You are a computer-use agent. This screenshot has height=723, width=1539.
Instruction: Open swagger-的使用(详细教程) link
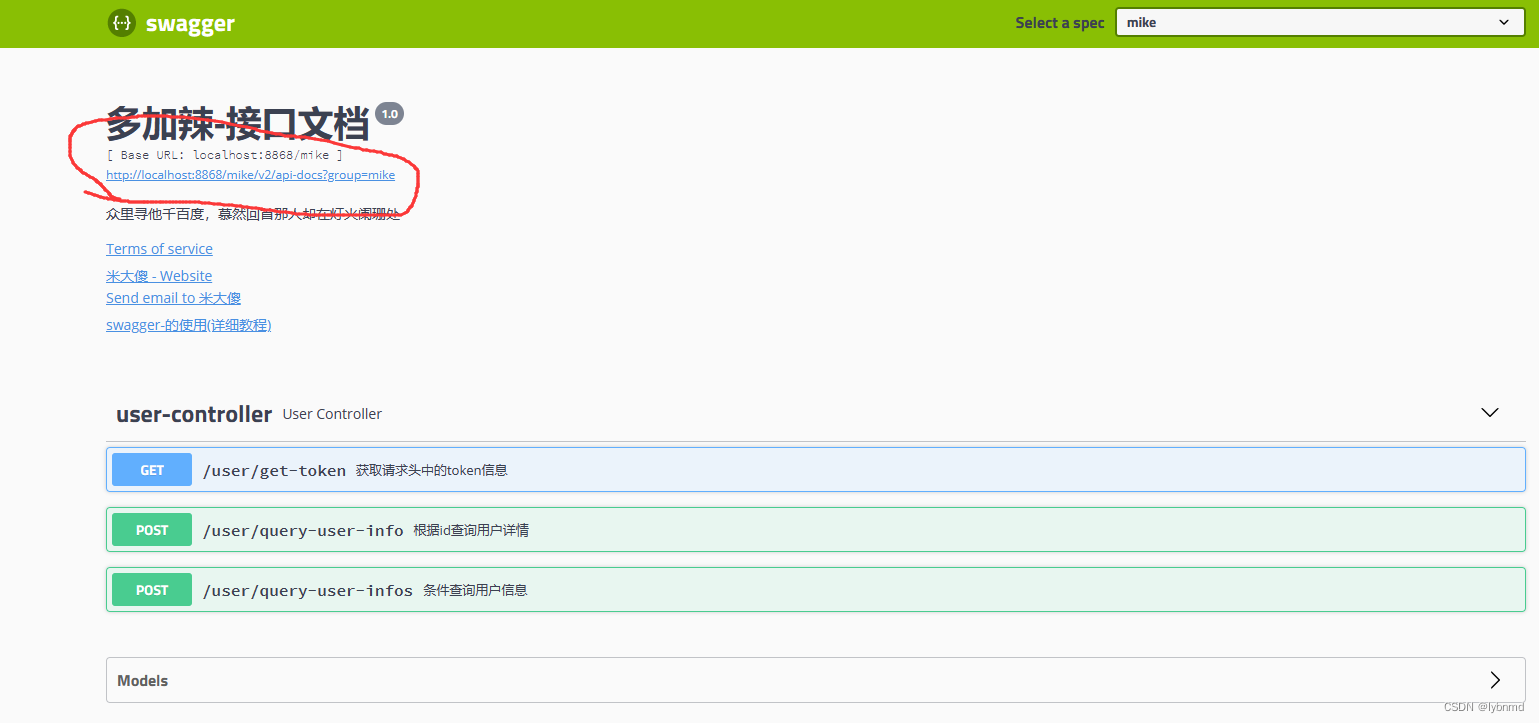coord(188,325)
